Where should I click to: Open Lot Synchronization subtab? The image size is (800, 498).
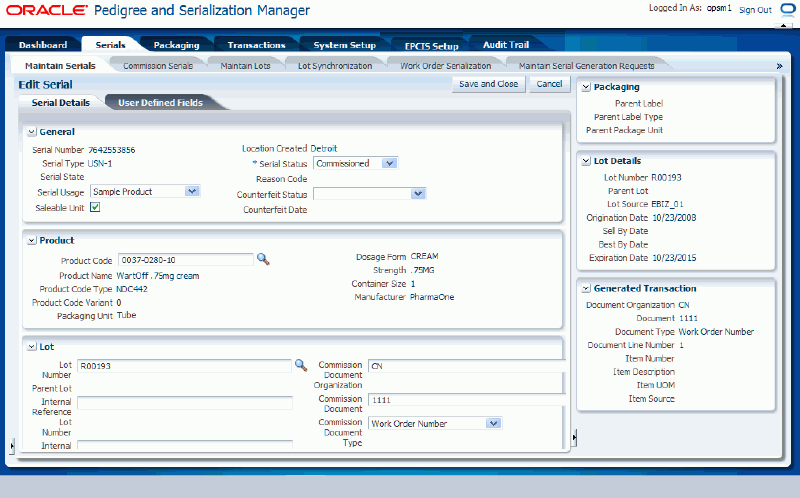coord(335,66)
